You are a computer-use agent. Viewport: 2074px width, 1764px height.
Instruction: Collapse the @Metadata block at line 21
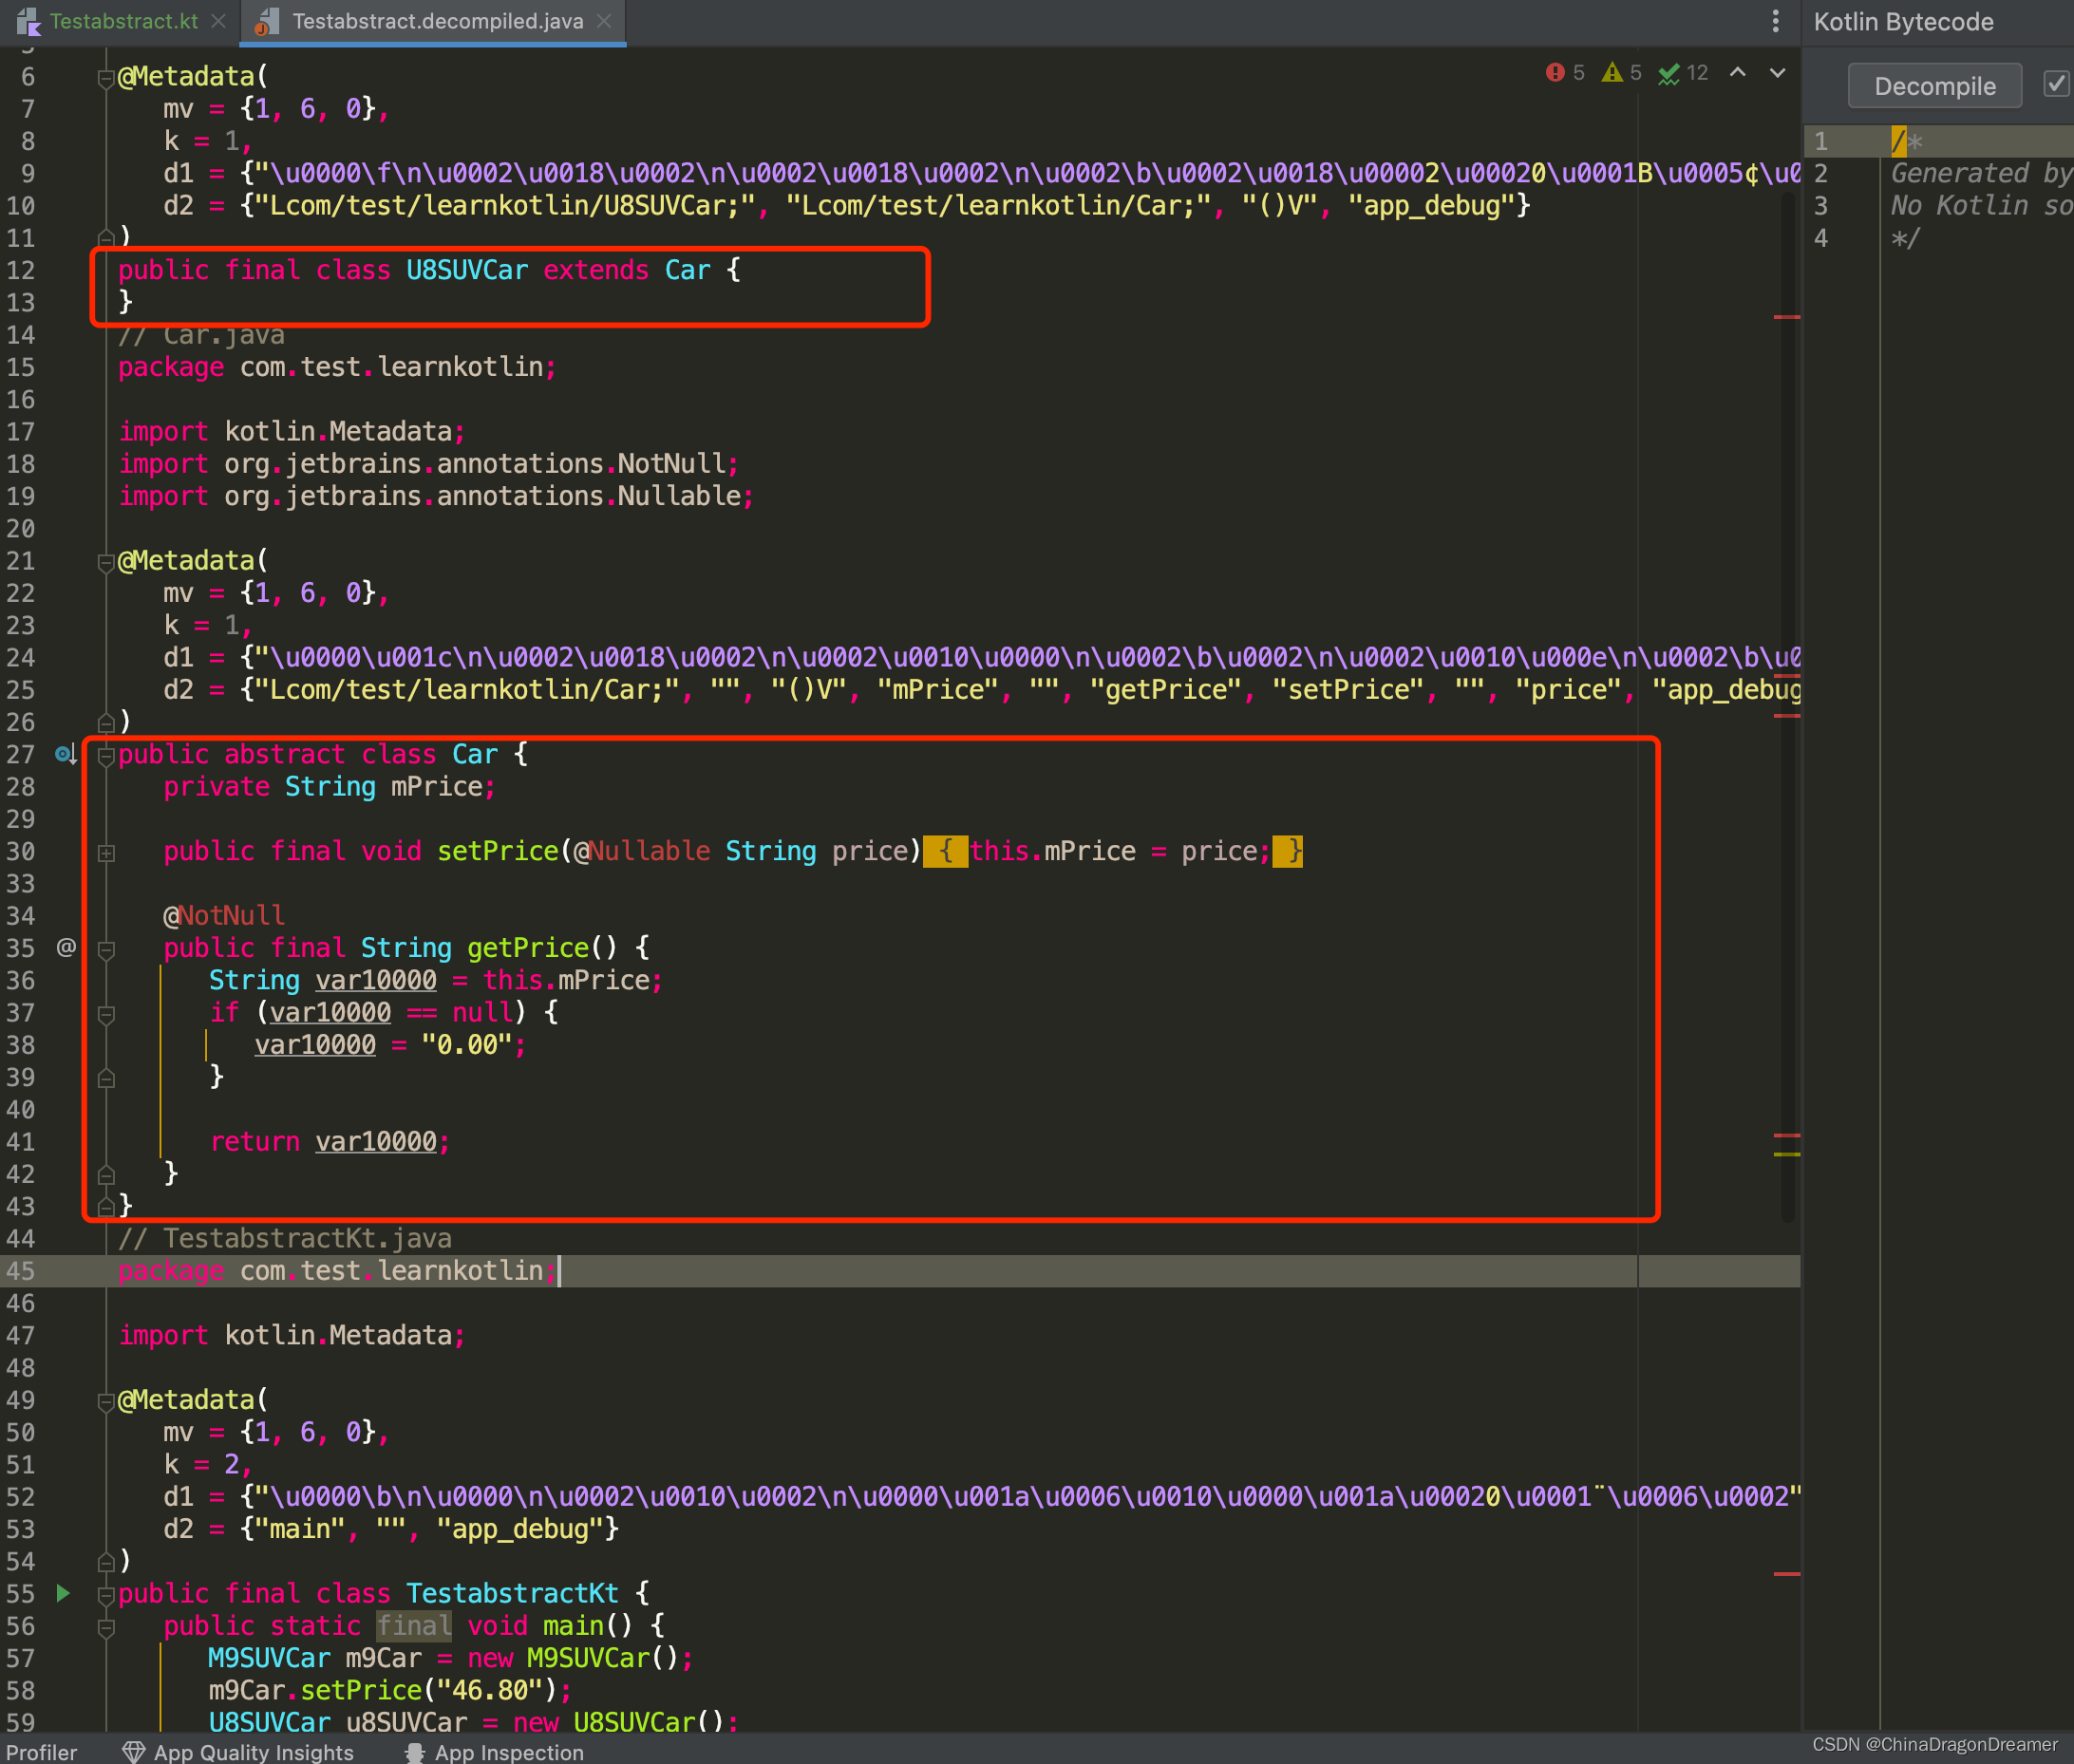click(105, 562)
